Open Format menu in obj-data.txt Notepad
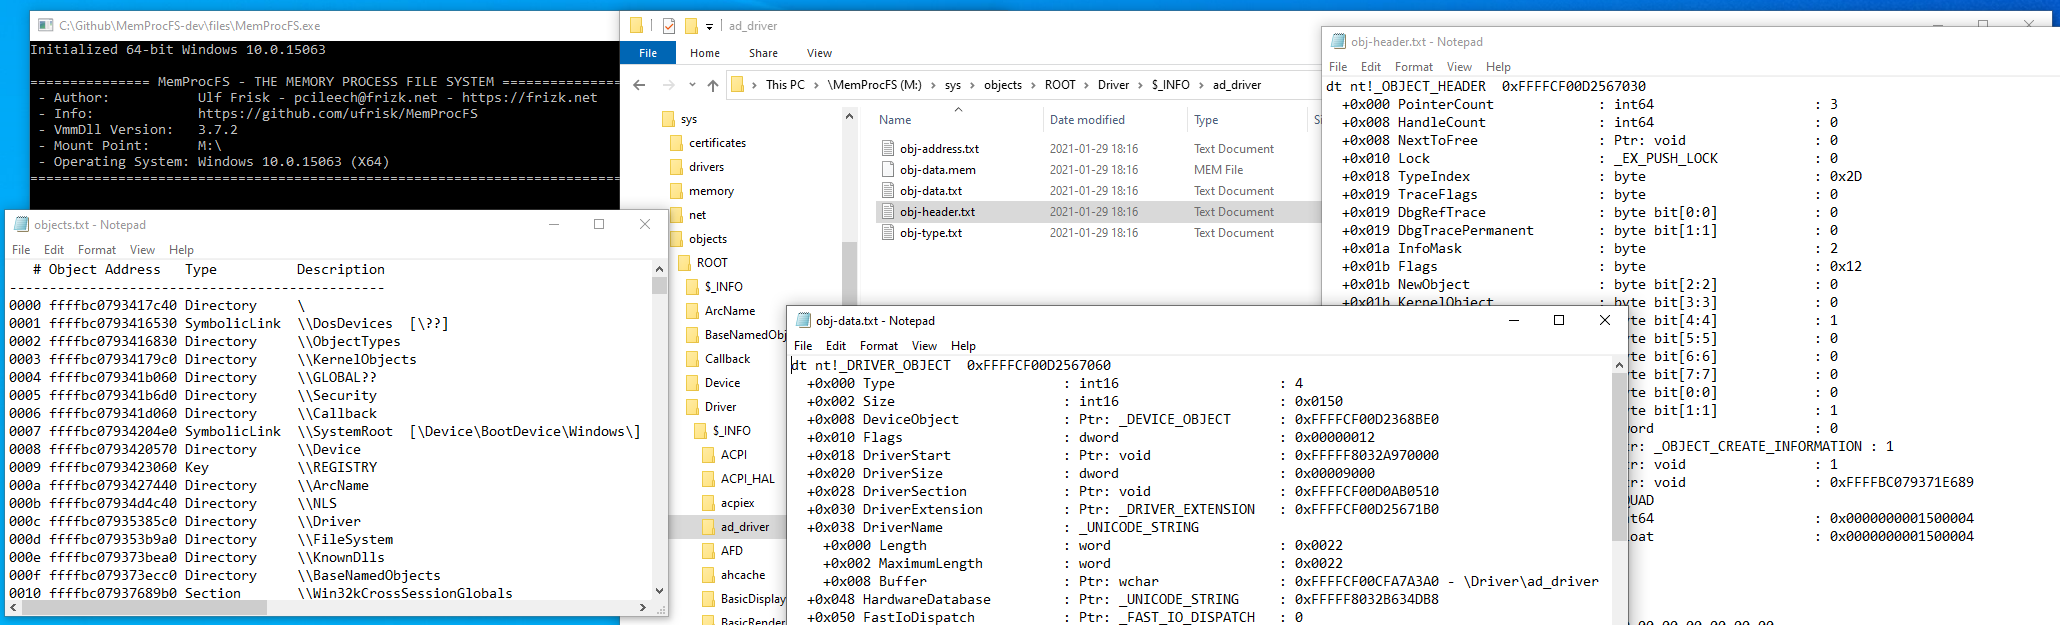The height and width of the screenshot is (625, 2060). tap(878, 346)
